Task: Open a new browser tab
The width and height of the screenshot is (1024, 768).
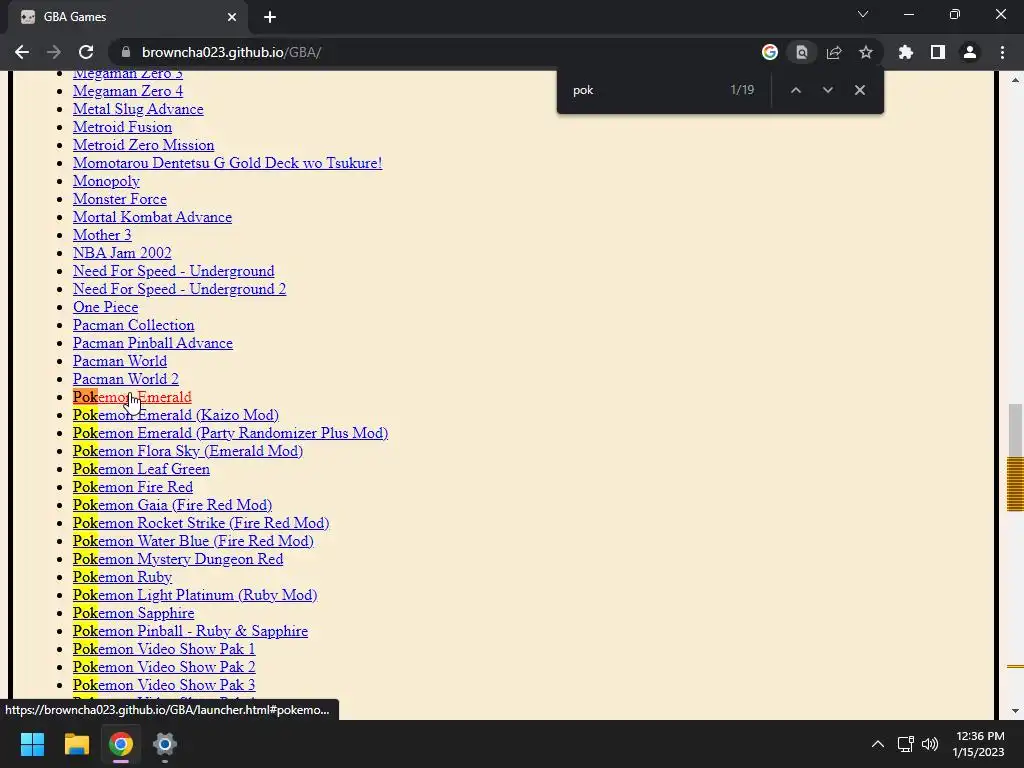Action: 270,17
